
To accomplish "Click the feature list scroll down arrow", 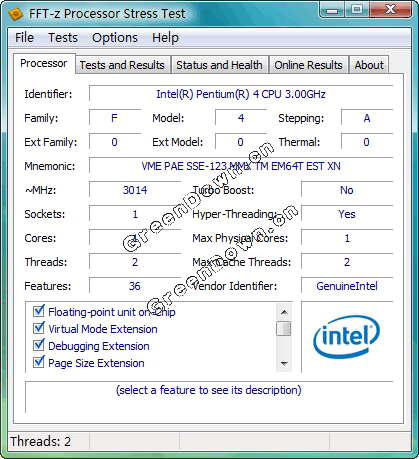I will pos(284,363).
